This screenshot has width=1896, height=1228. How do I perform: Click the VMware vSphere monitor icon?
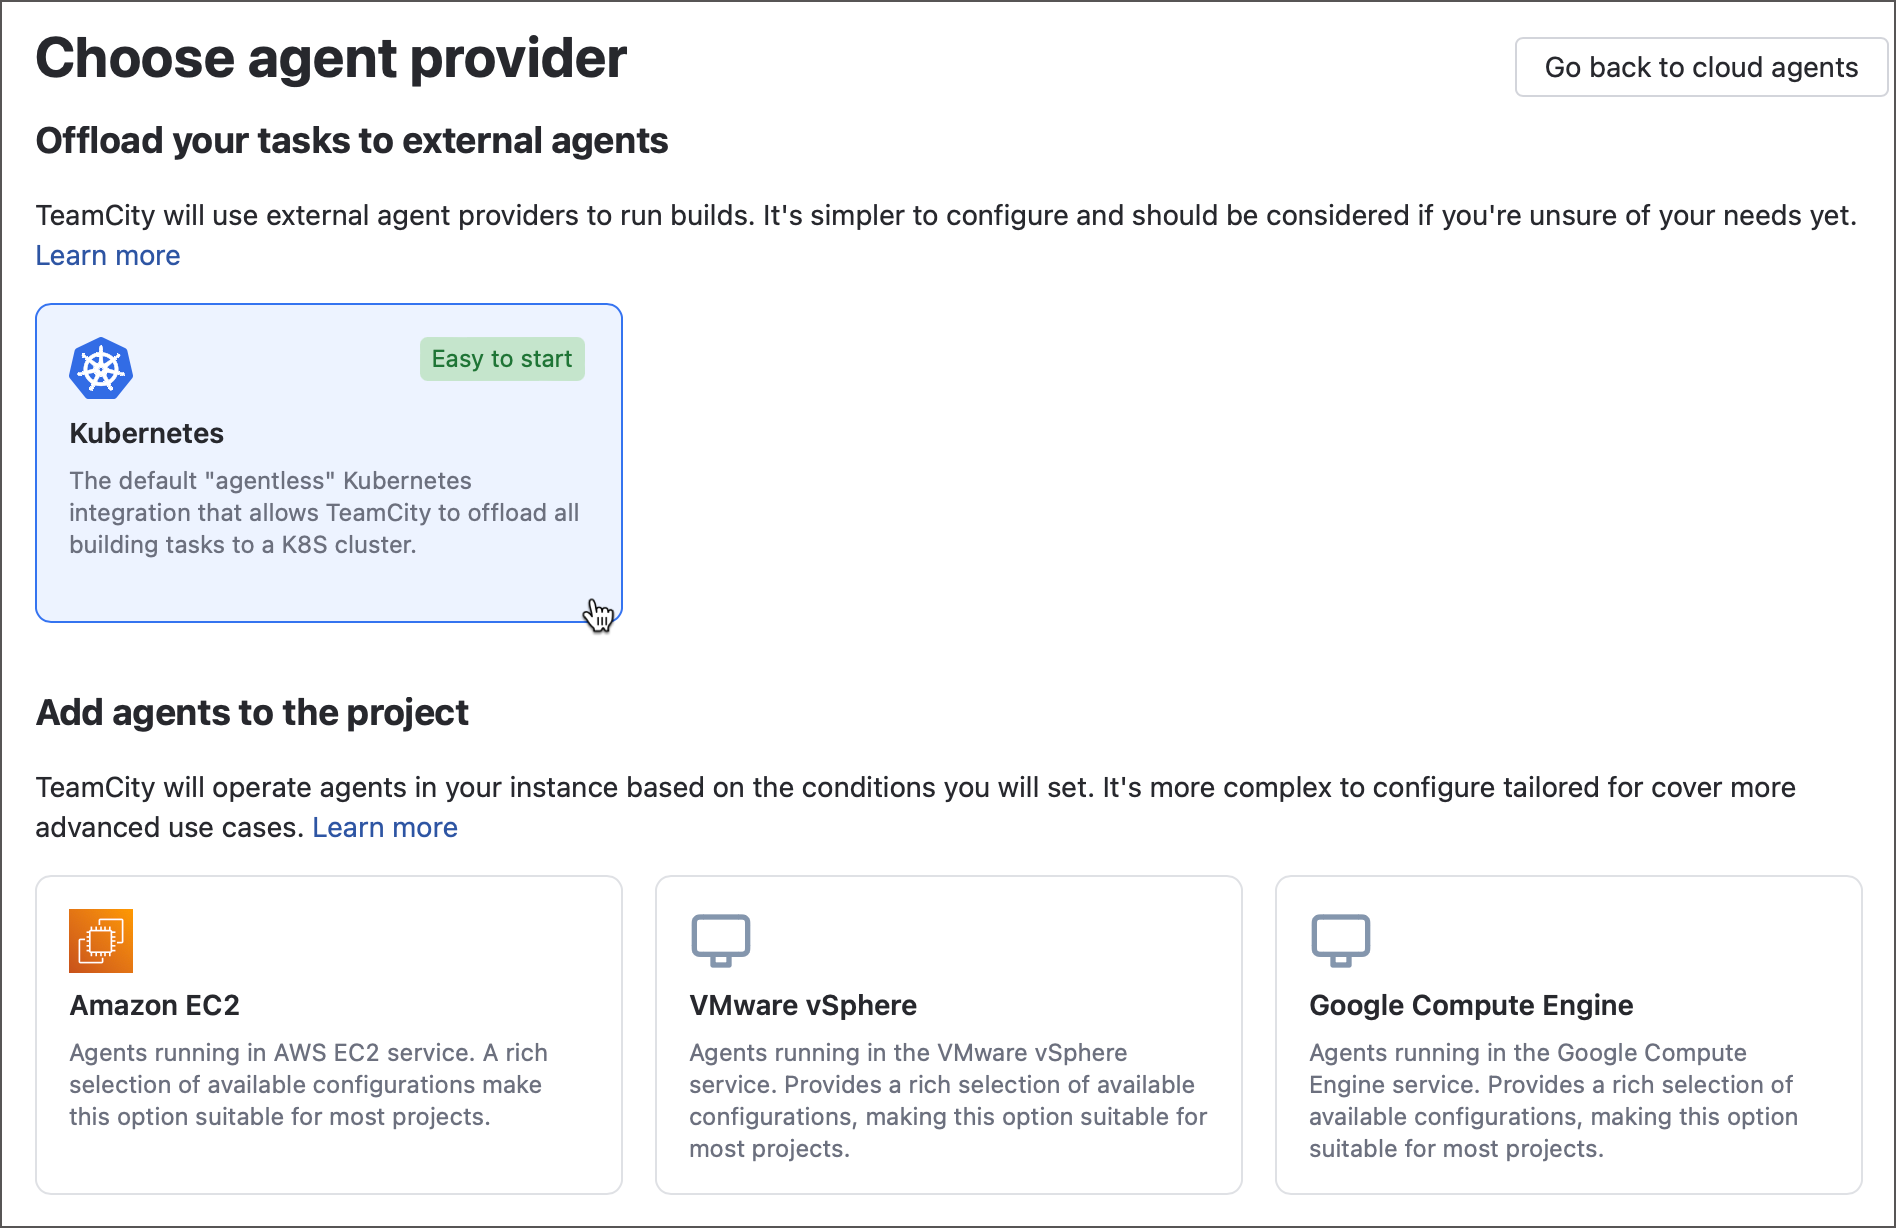720,940
